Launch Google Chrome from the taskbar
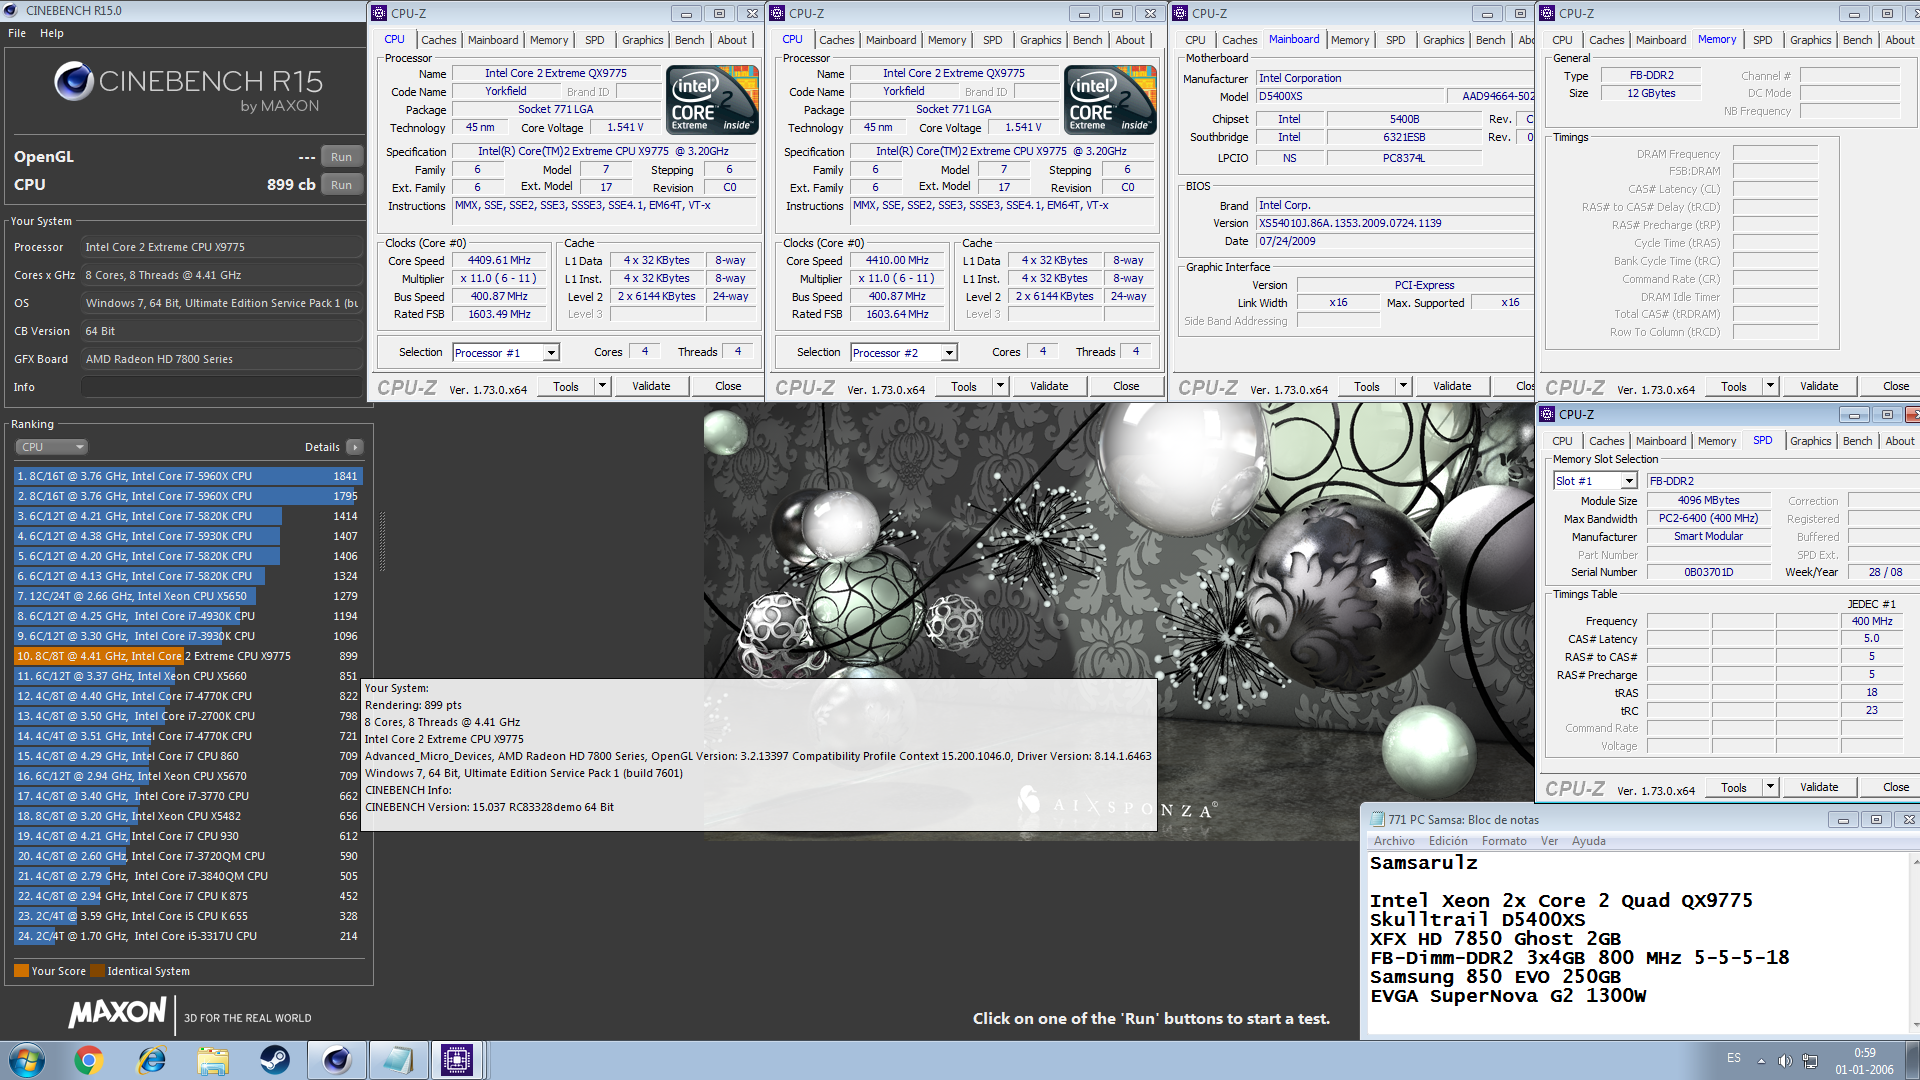The height and width of the screenshot is (1080, 1920). pyautogui.click(x=88, y=1060)
